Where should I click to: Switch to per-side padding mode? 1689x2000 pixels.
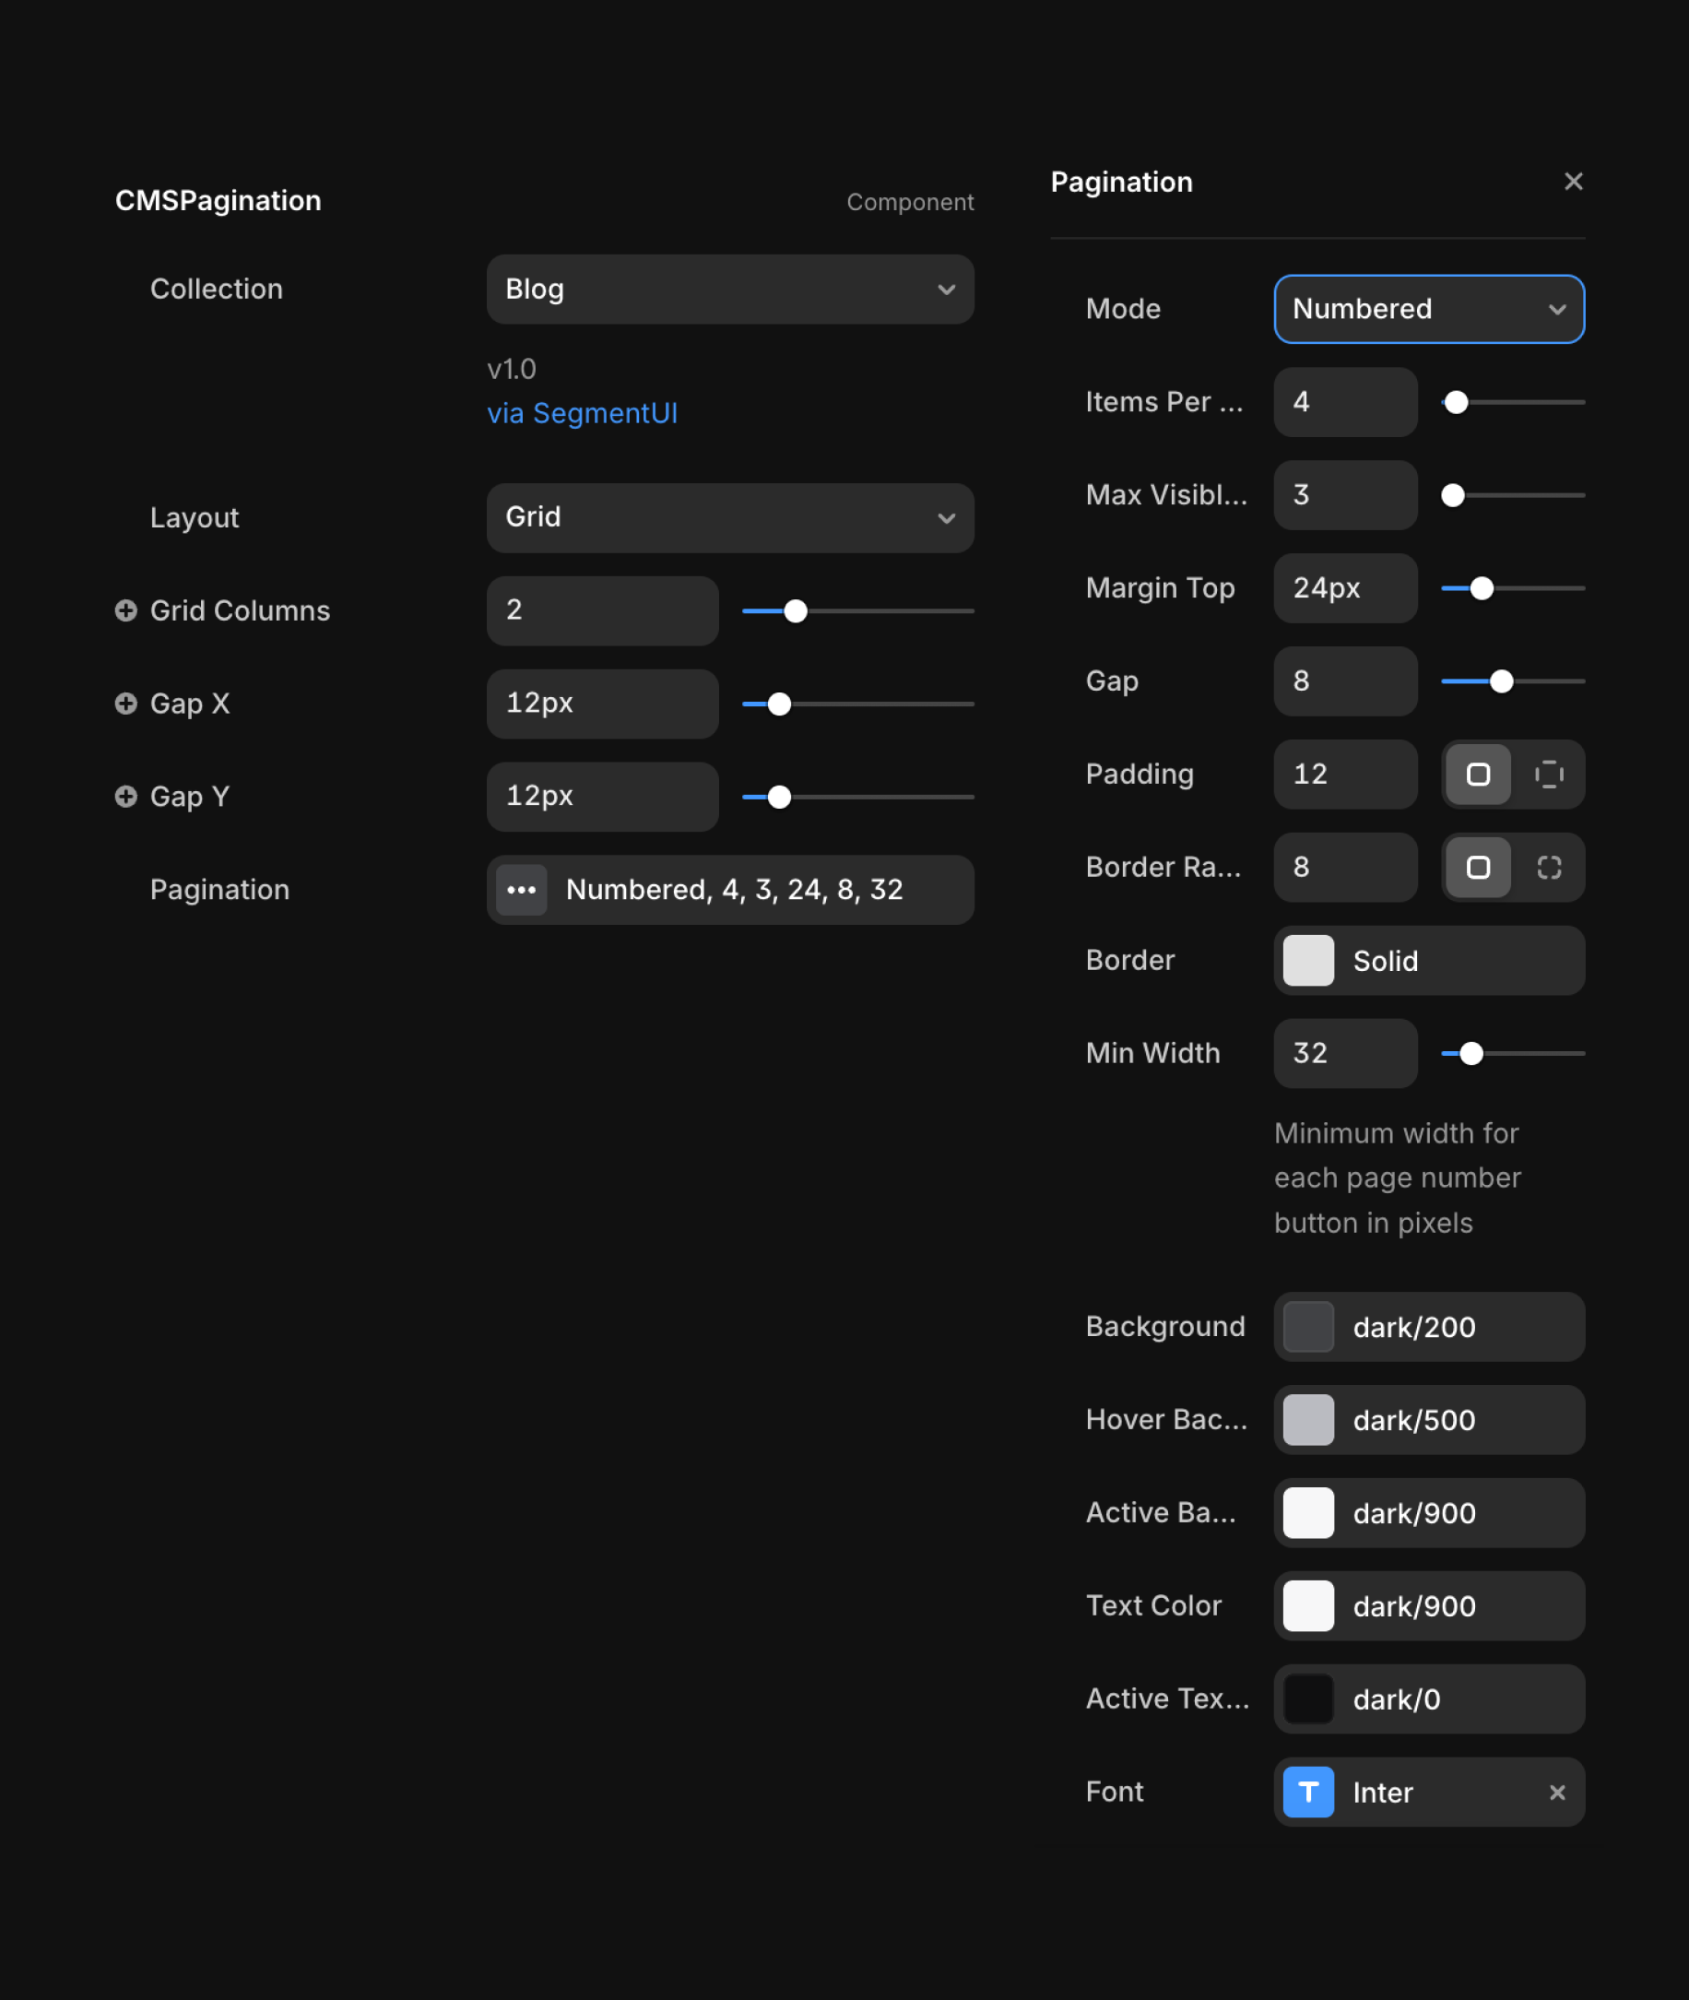tap(1548, 774)
